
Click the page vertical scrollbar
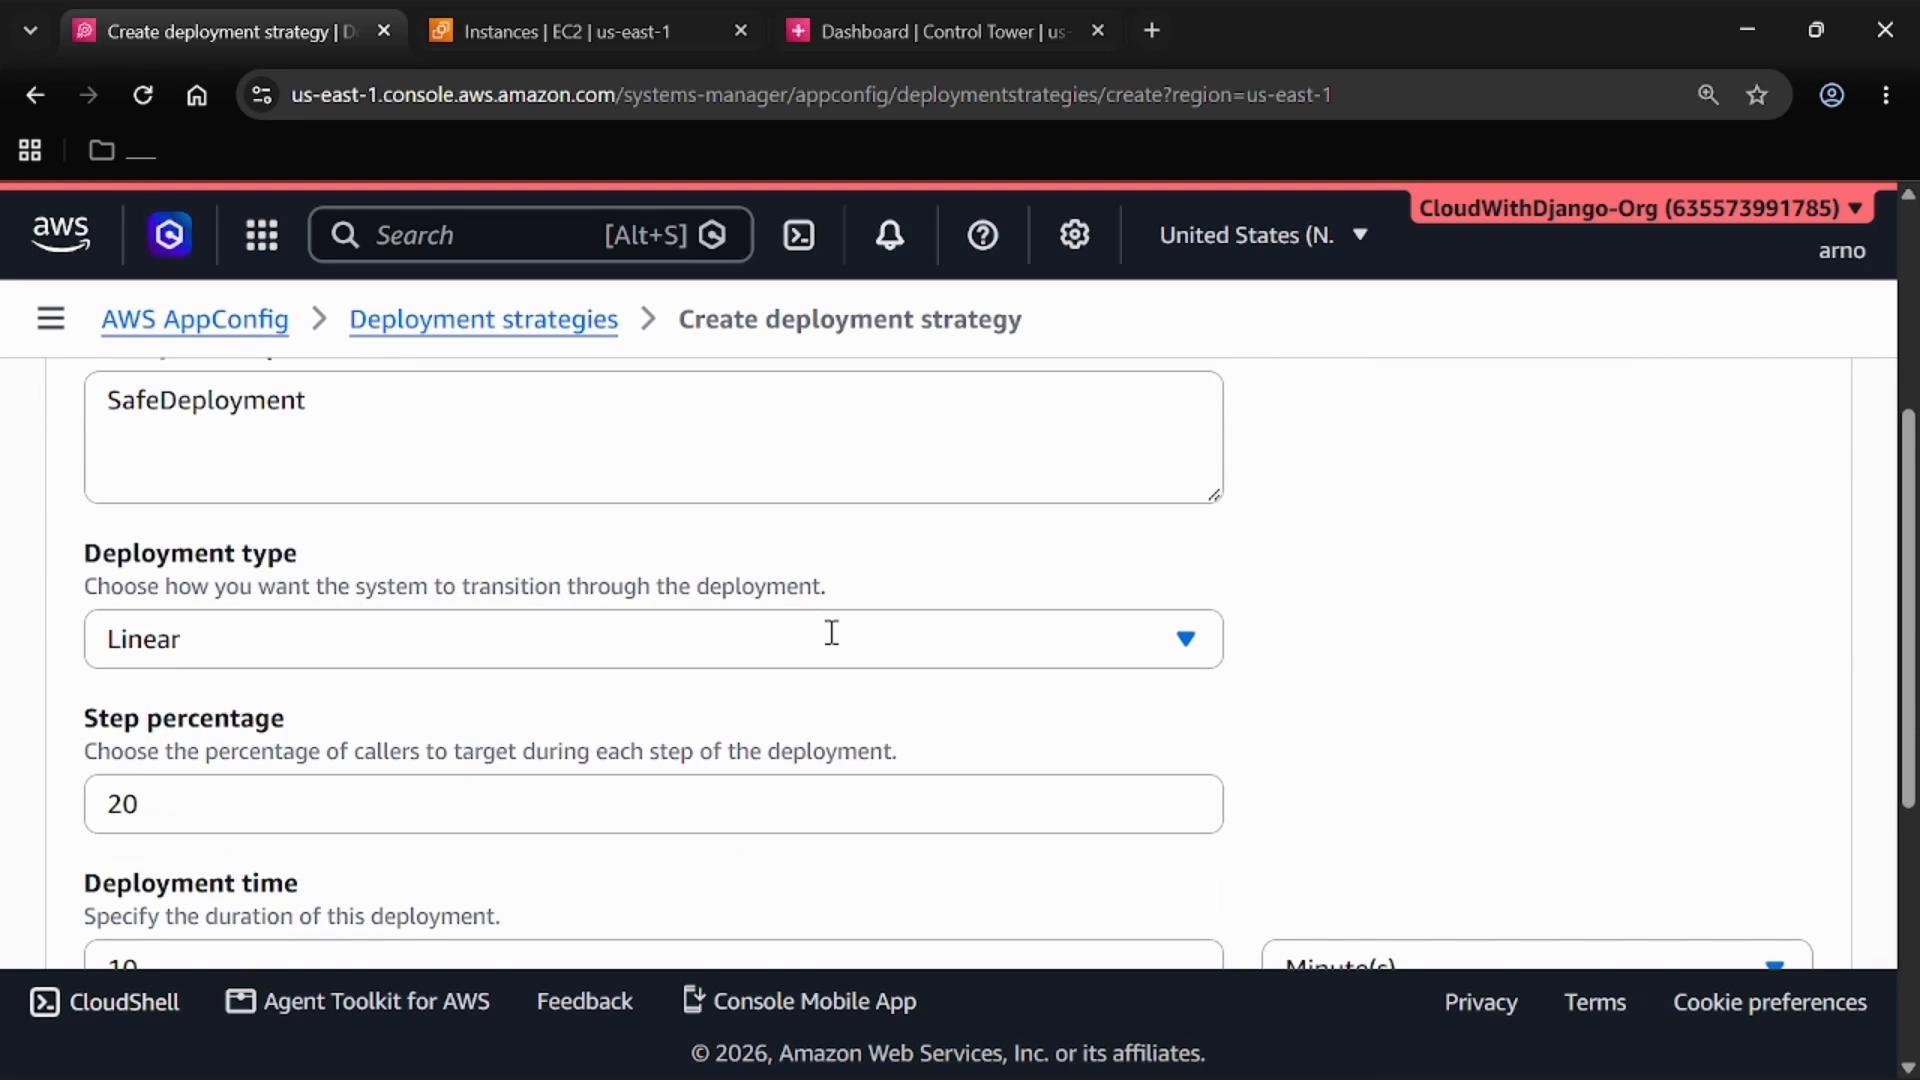click(x=1908, y=609)
